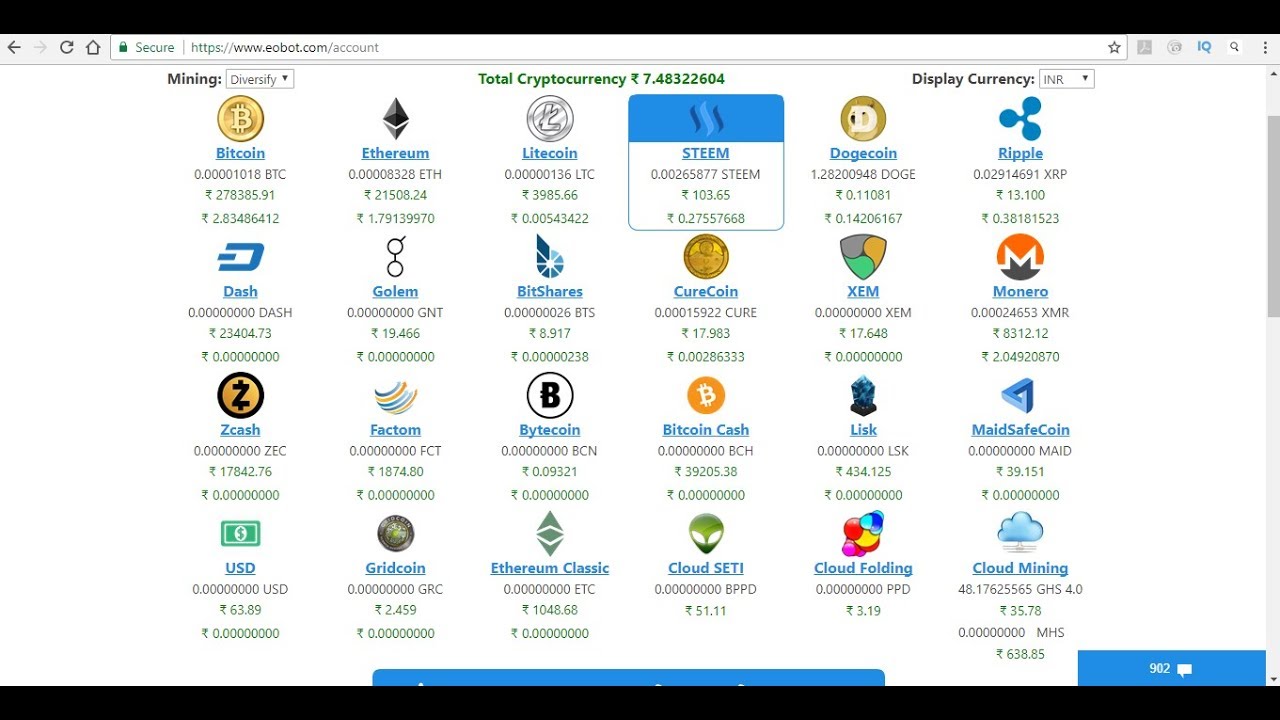Open the 902 chat widget
This screenshot has width=1280, height=720.
pyautogui.click(x=1171, y=668)
